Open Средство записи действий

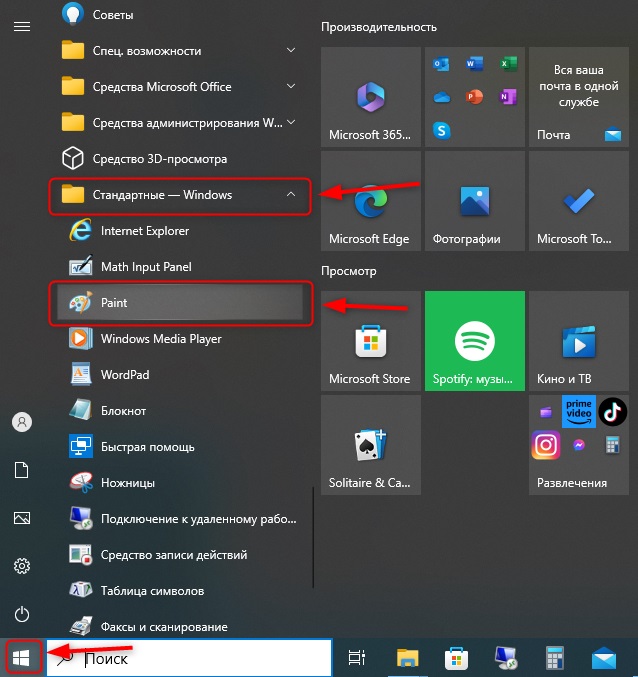tap(180, 555)
